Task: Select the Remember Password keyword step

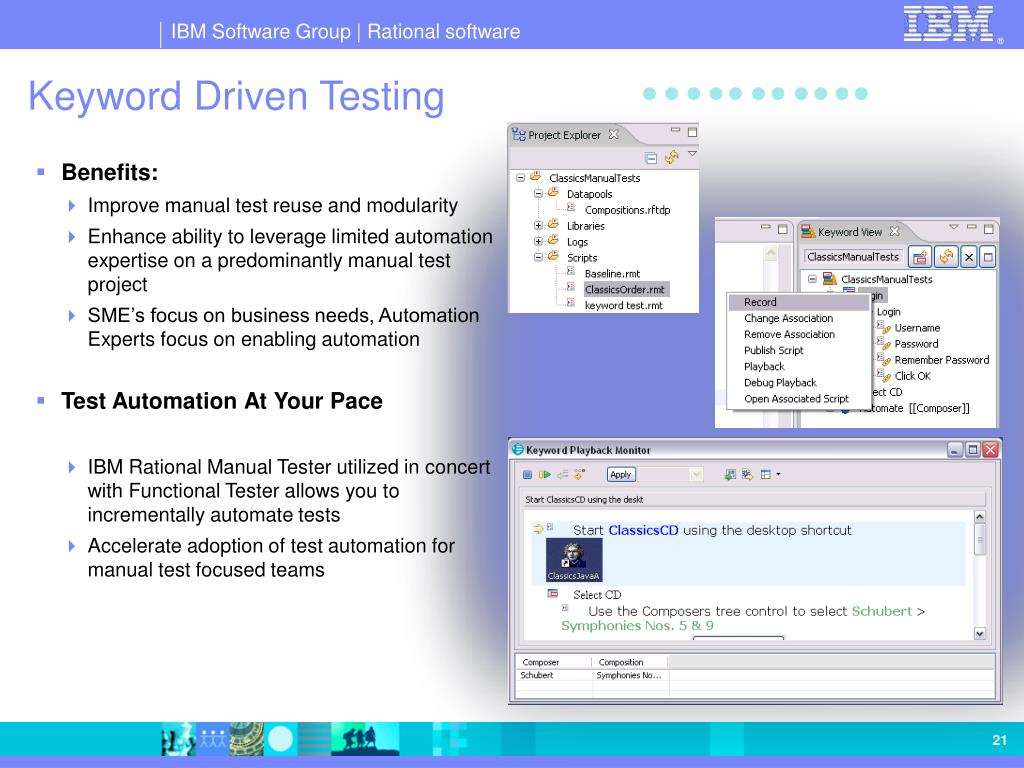Action: click(942, 360)
